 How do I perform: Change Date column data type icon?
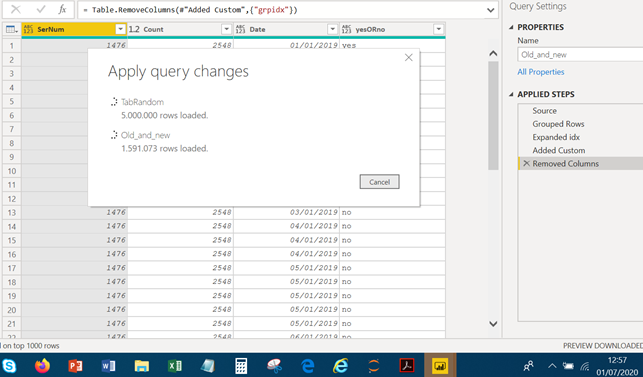pos(240,29)
